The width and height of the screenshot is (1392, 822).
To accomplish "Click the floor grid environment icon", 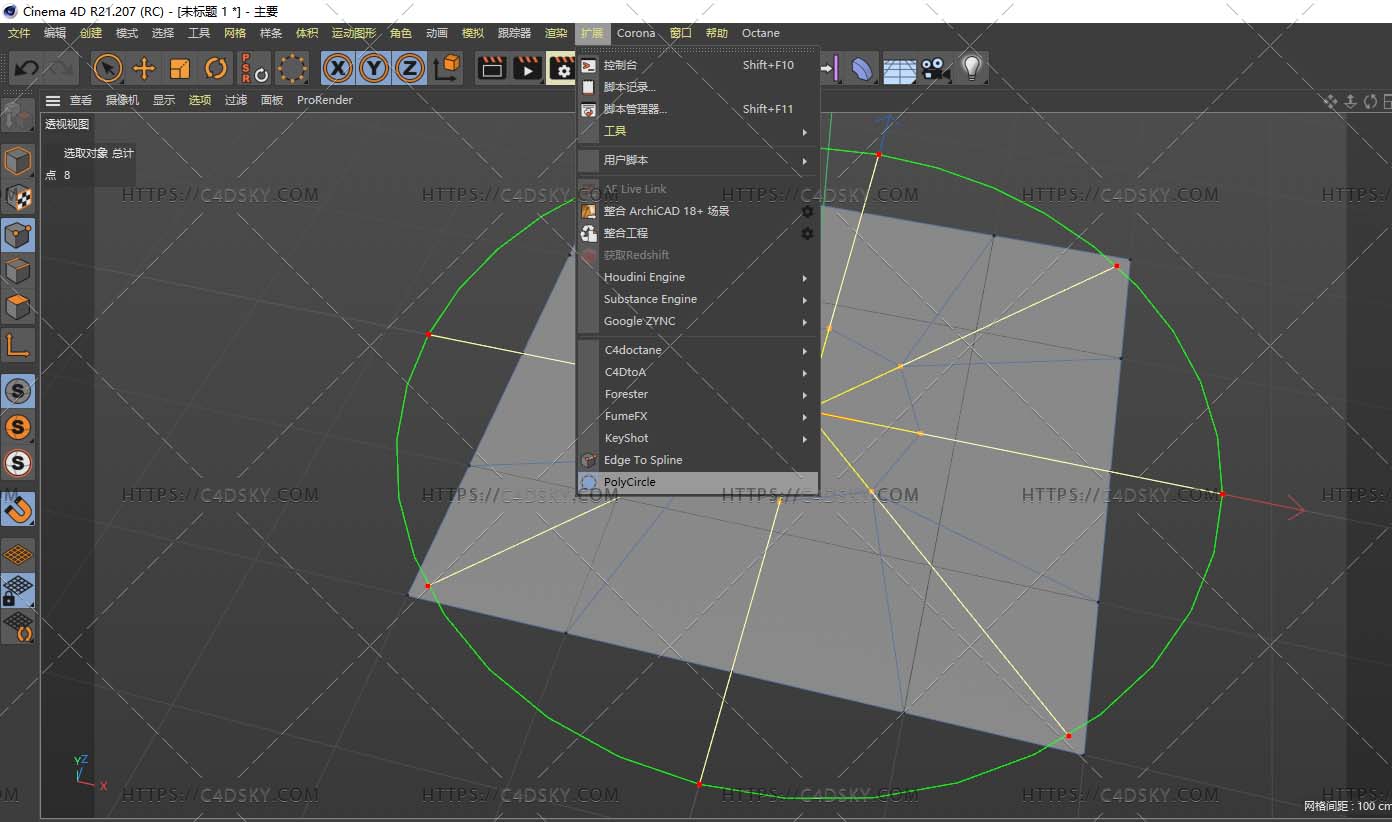I will pyautogui.click(x=899, y=69).
